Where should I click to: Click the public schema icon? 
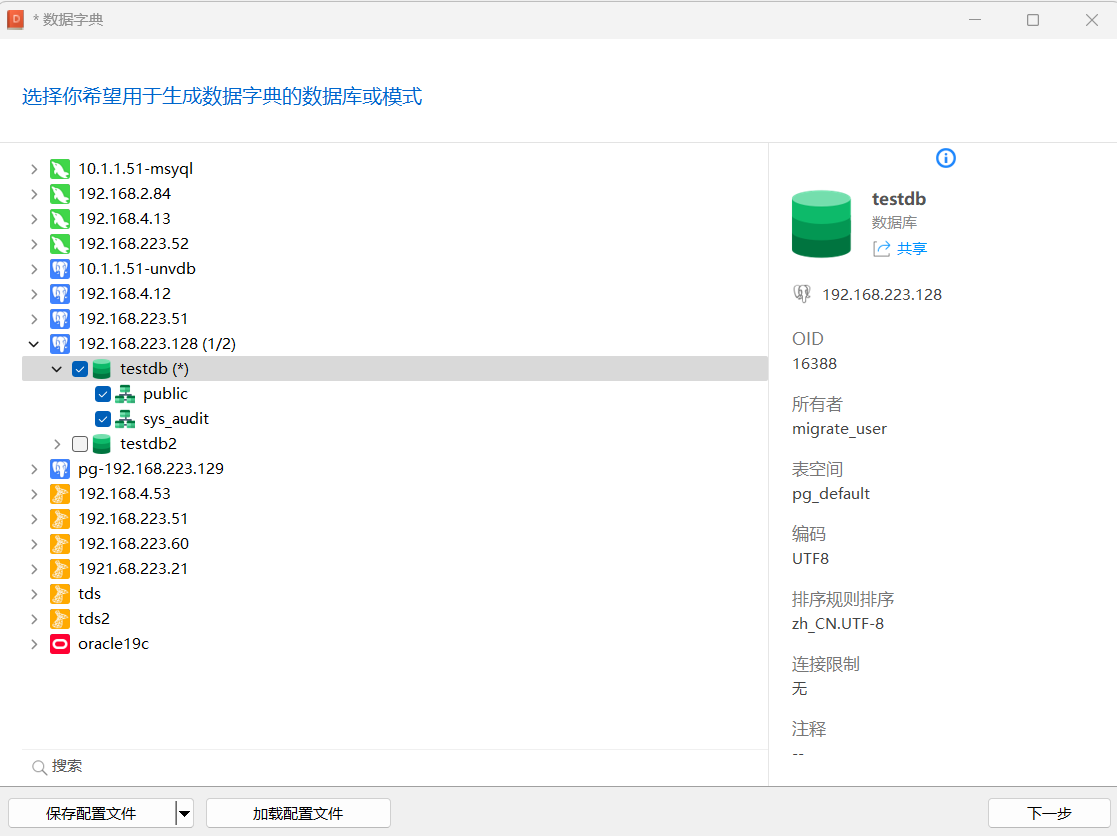click(125, 394)
